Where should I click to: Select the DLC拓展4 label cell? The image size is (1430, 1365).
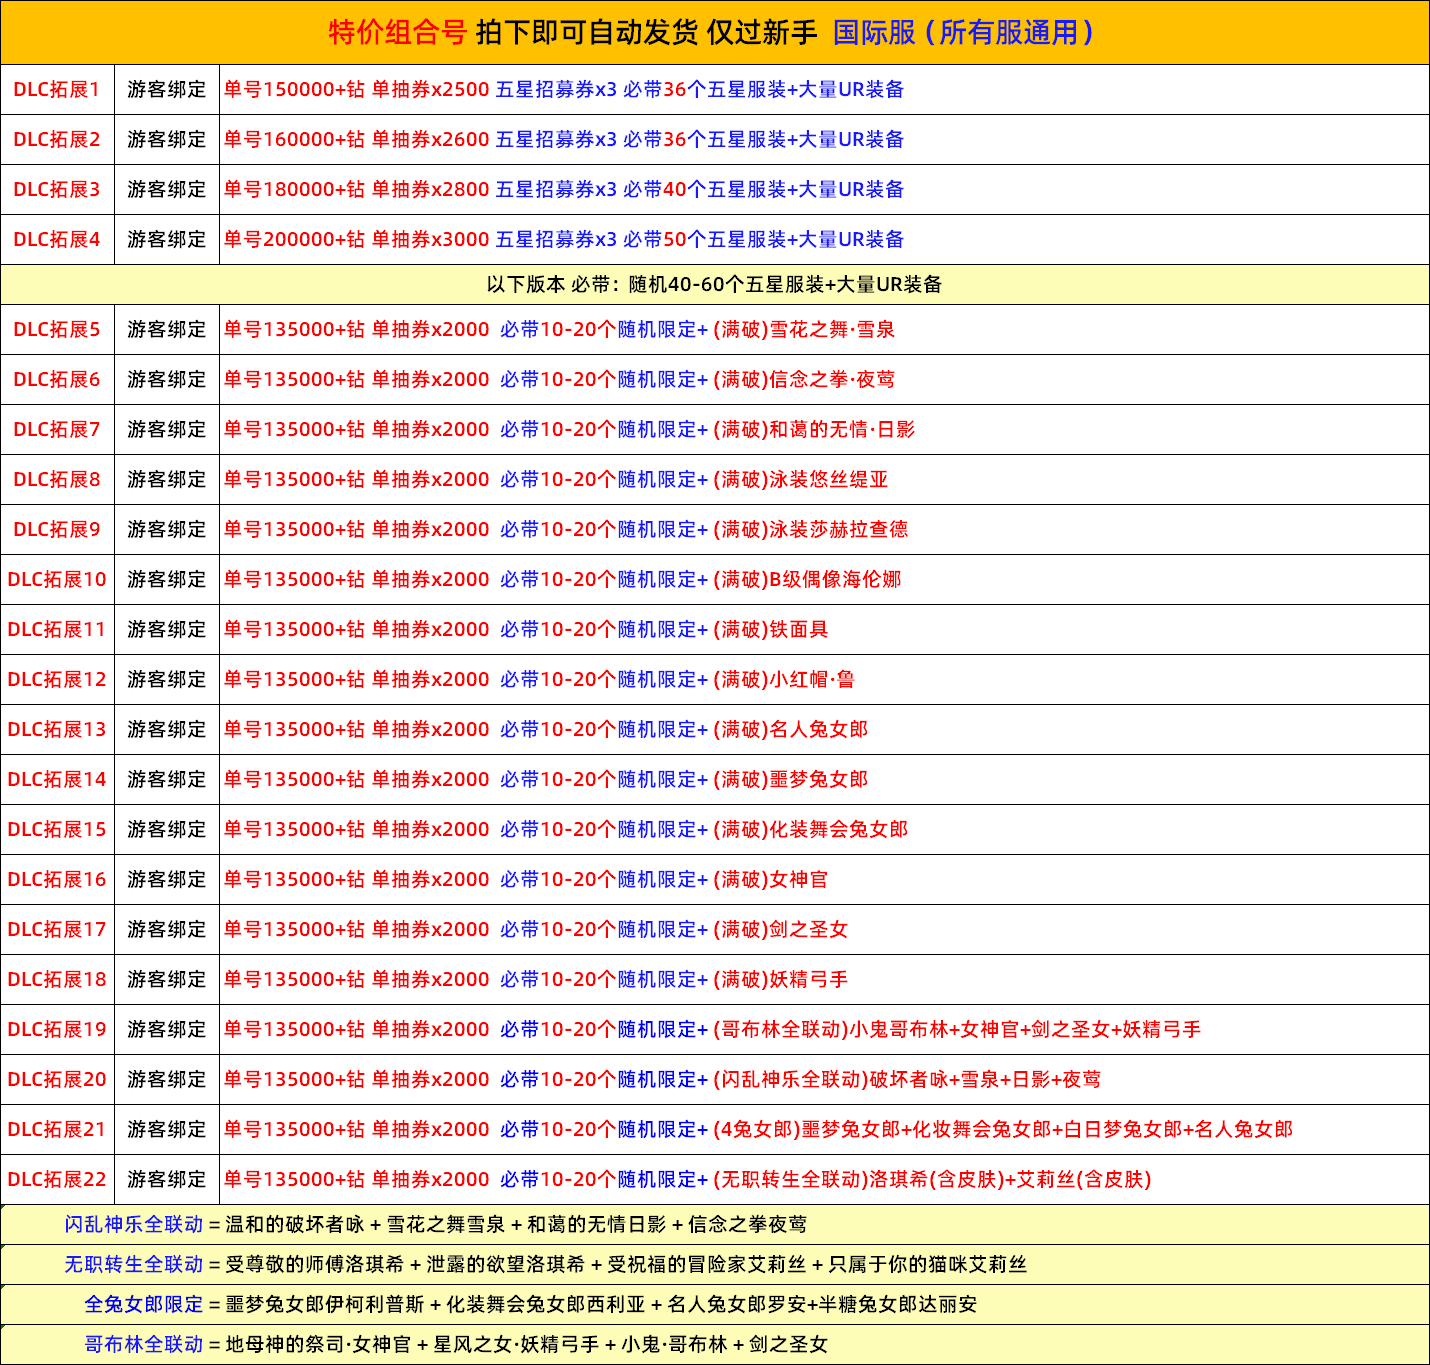point(57,240)
